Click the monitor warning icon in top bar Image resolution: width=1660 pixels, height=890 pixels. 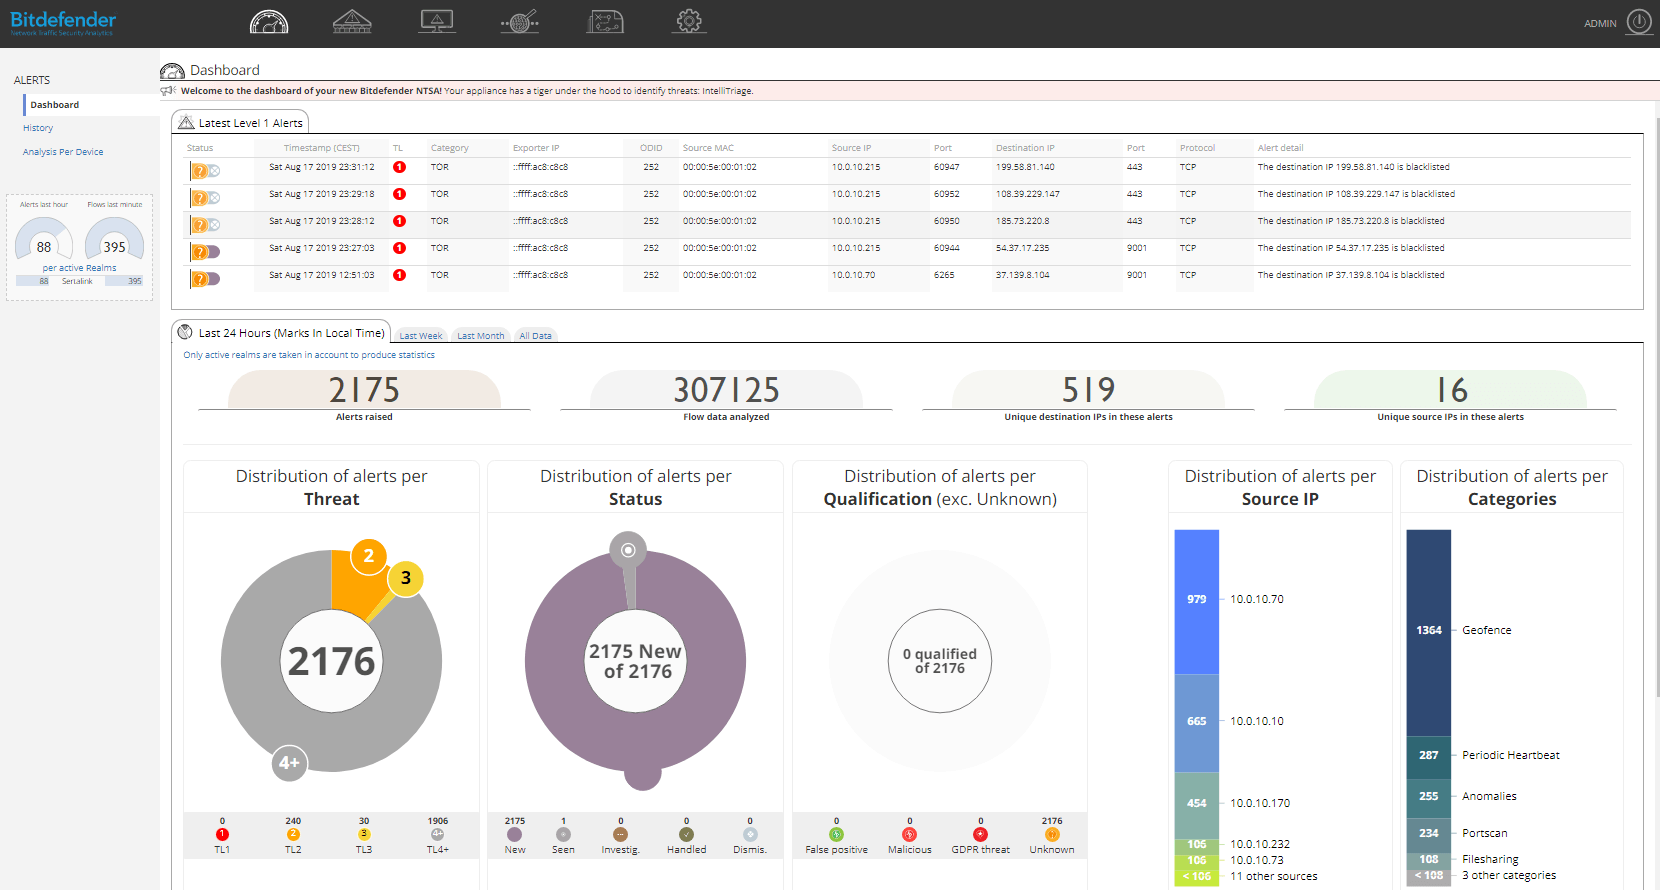[437, 22]
